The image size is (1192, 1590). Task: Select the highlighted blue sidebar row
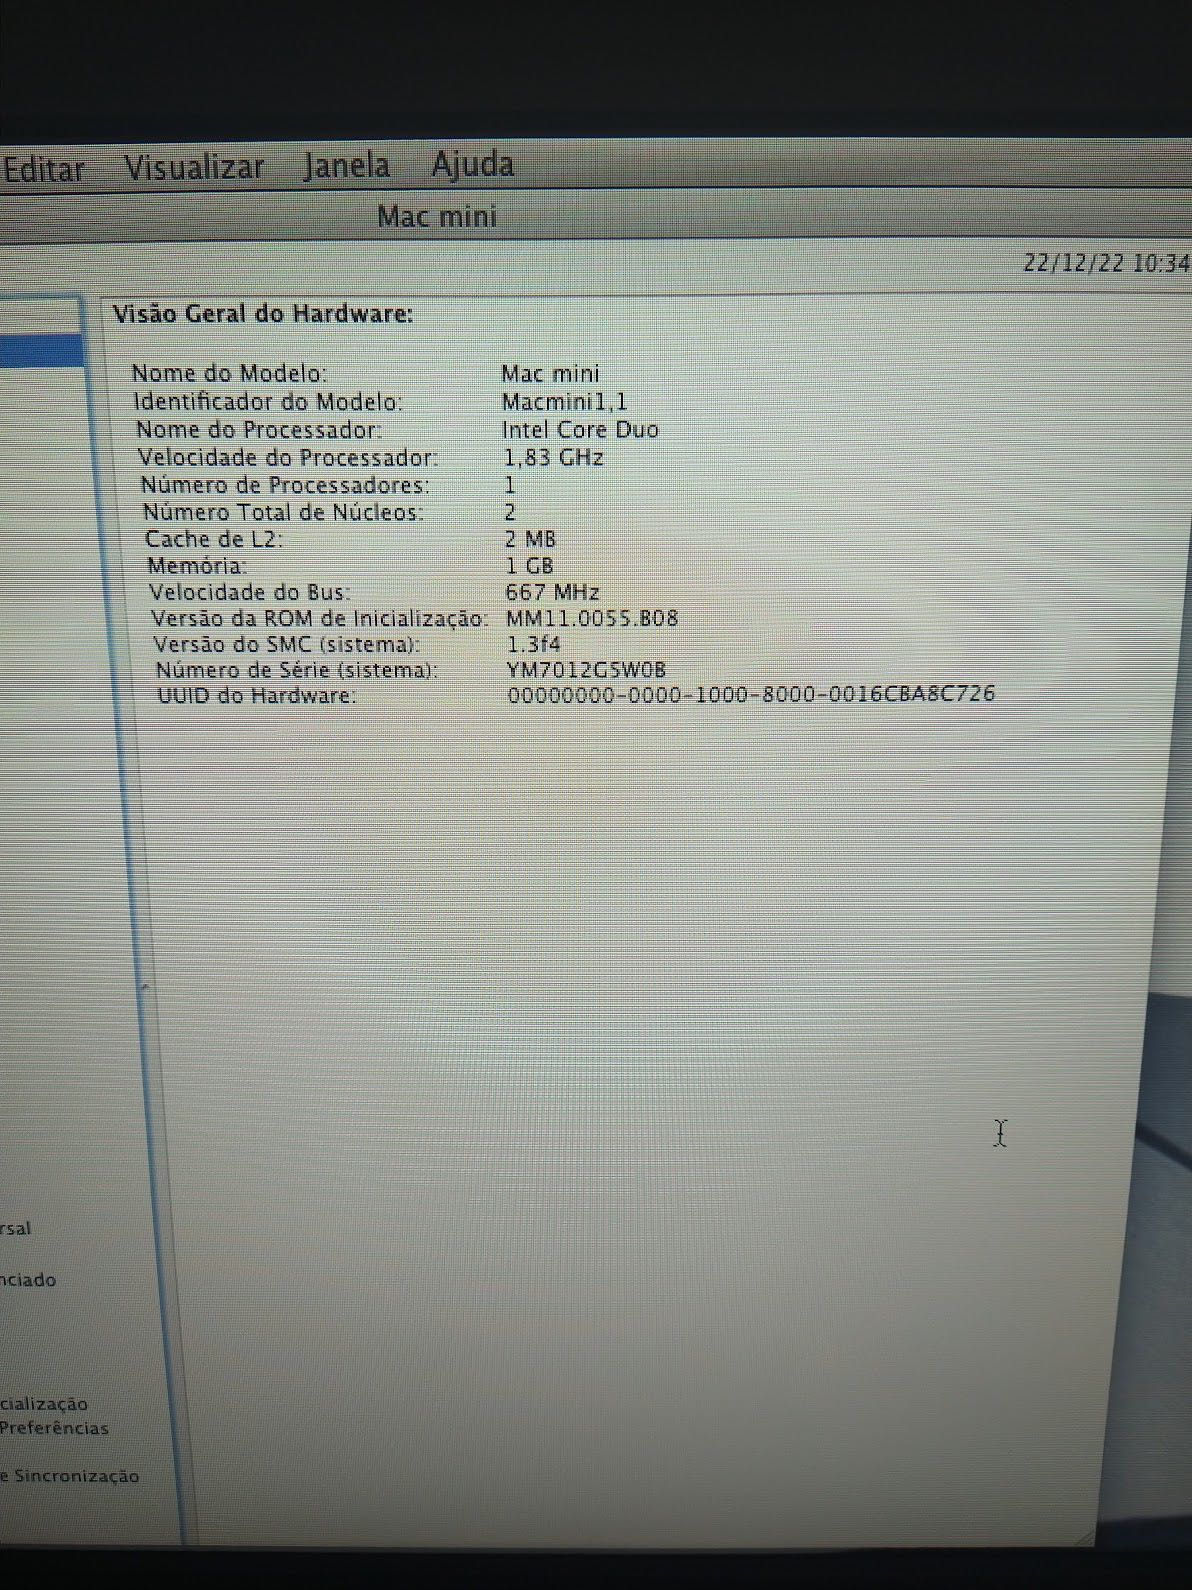pos(41,352)
